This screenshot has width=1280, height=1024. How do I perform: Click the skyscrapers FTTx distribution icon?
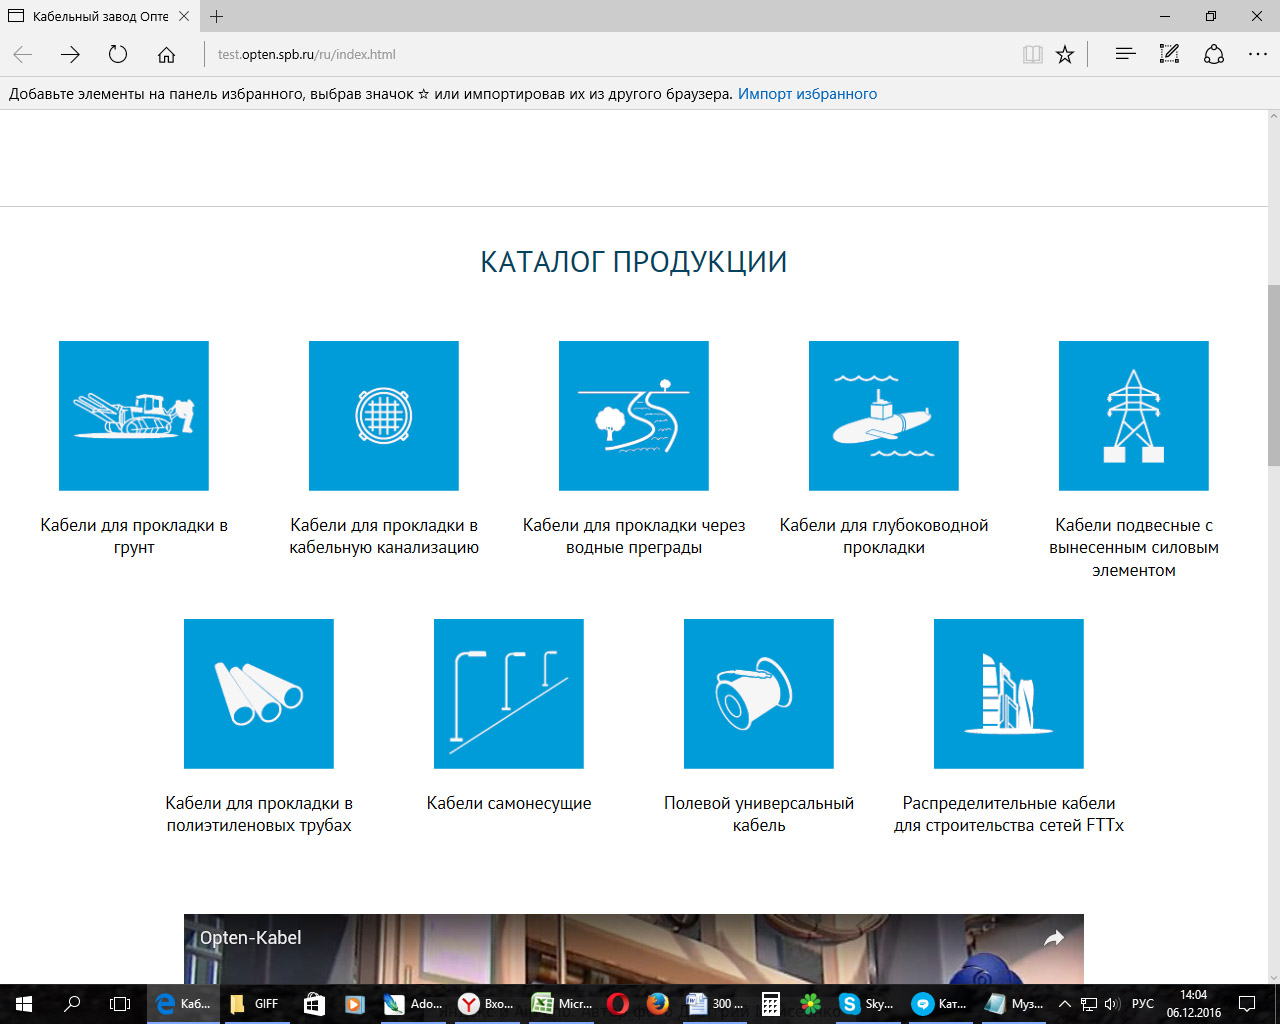[1009, 694]
